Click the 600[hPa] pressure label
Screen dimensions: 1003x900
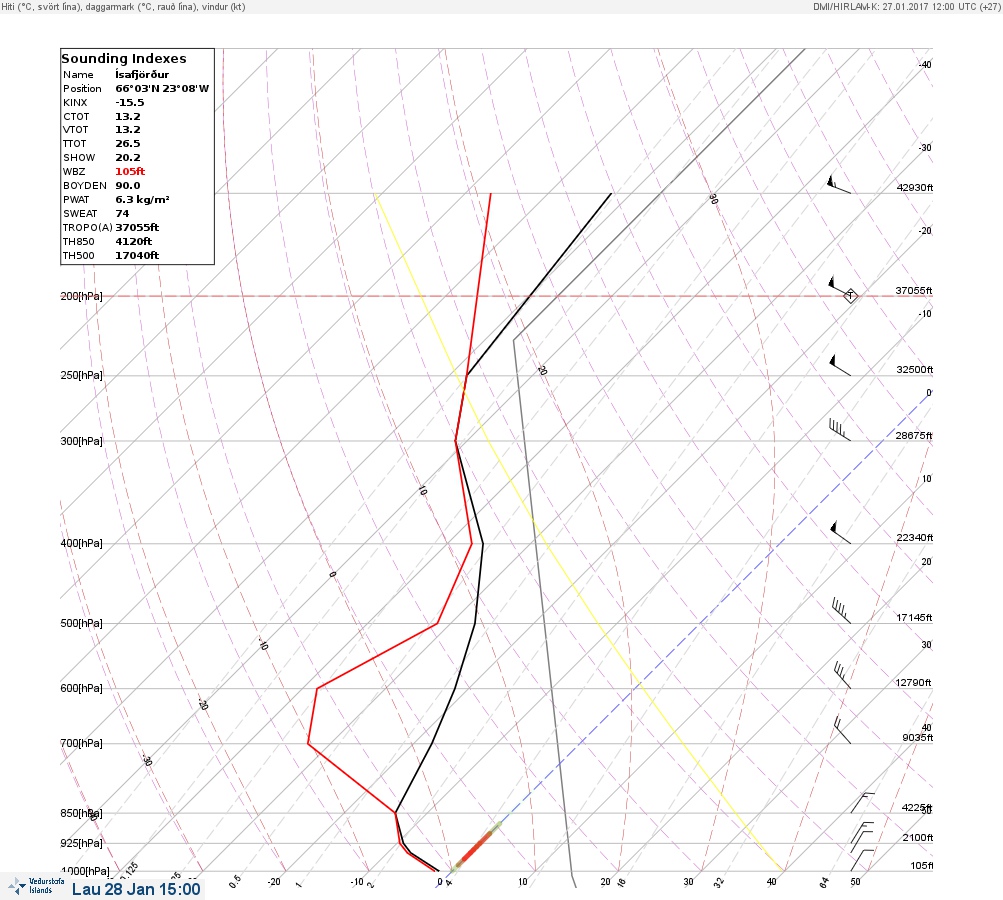(81, 688)
